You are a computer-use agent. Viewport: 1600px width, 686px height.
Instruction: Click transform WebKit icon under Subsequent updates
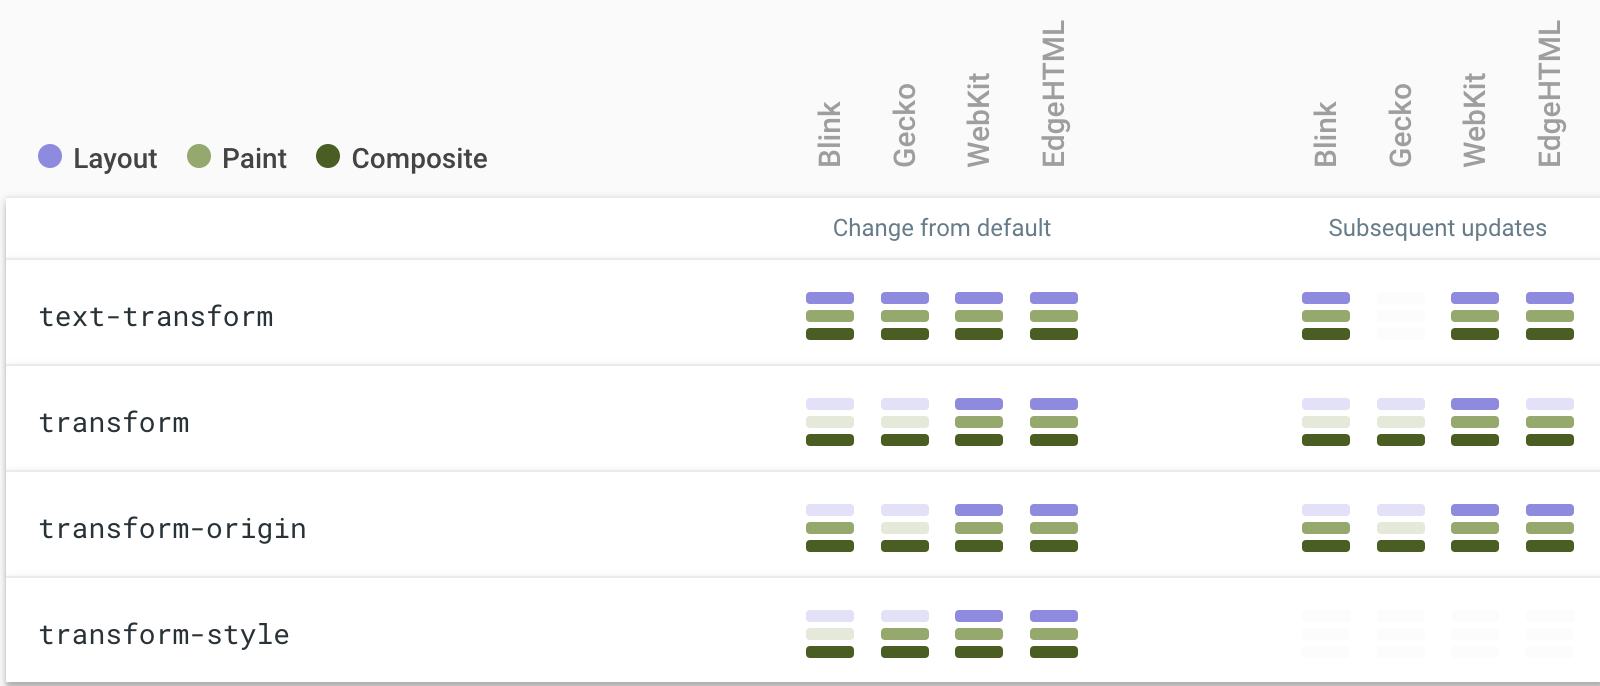pos(1475,422)
